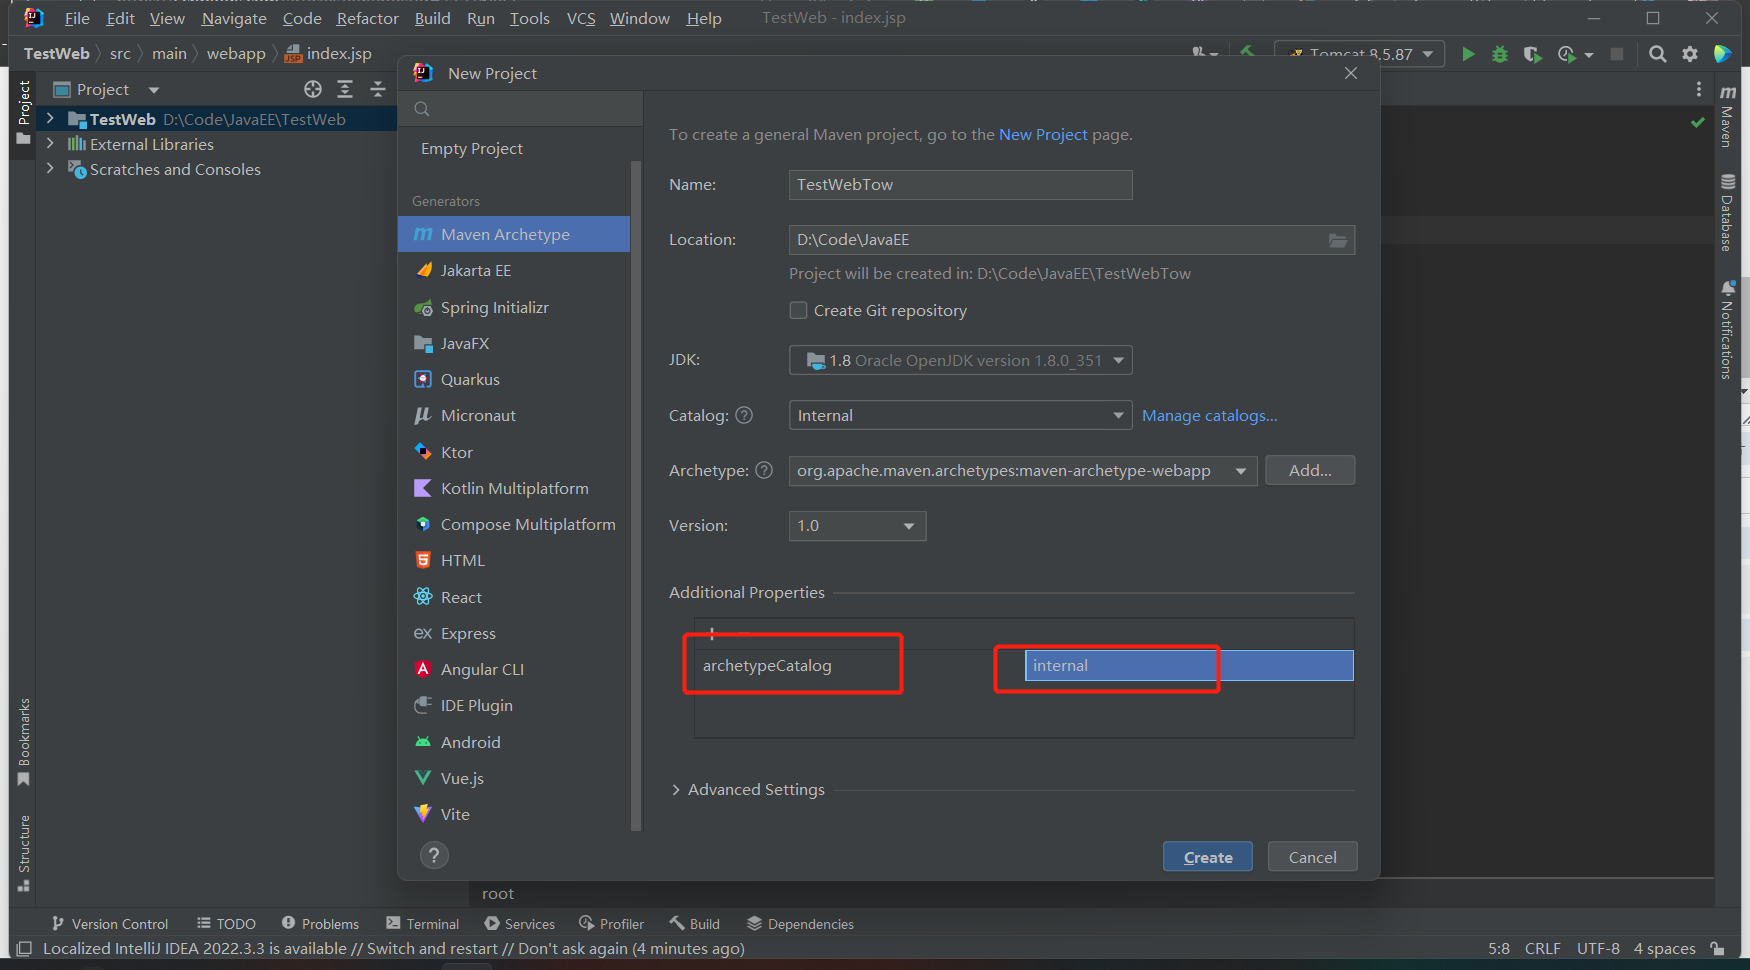Choose the Android generator
The height and width of the screenshot is (970, 1750).
pos(514,742)
